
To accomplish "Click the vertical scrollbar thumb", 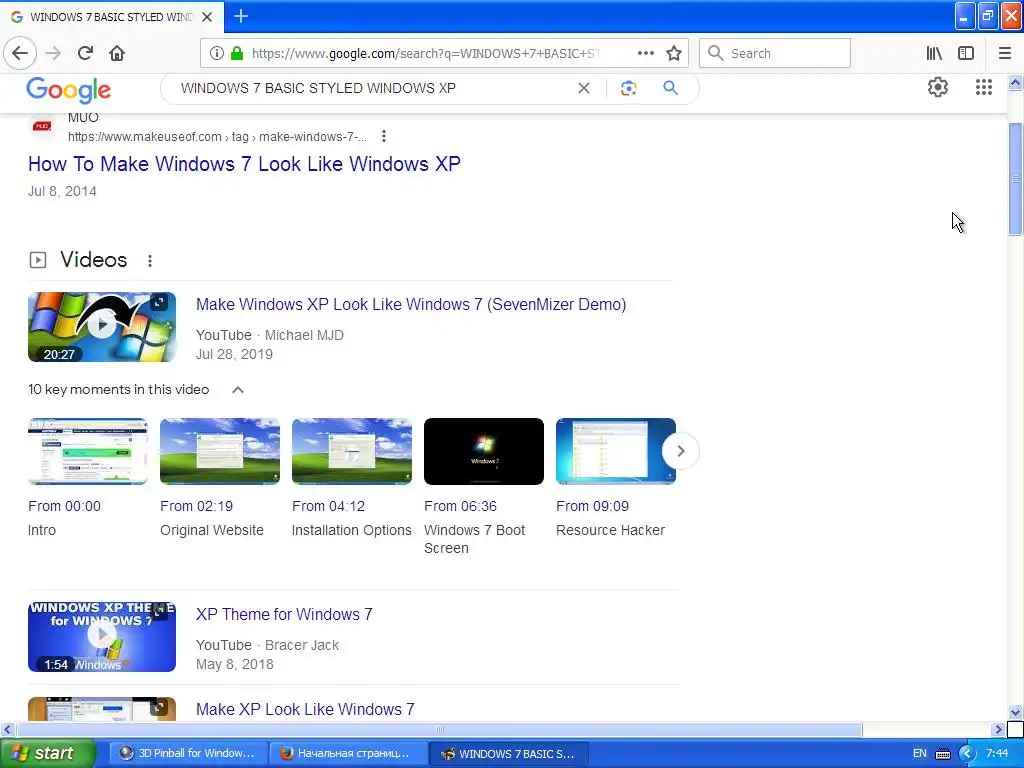I will tap(1015, 179).
